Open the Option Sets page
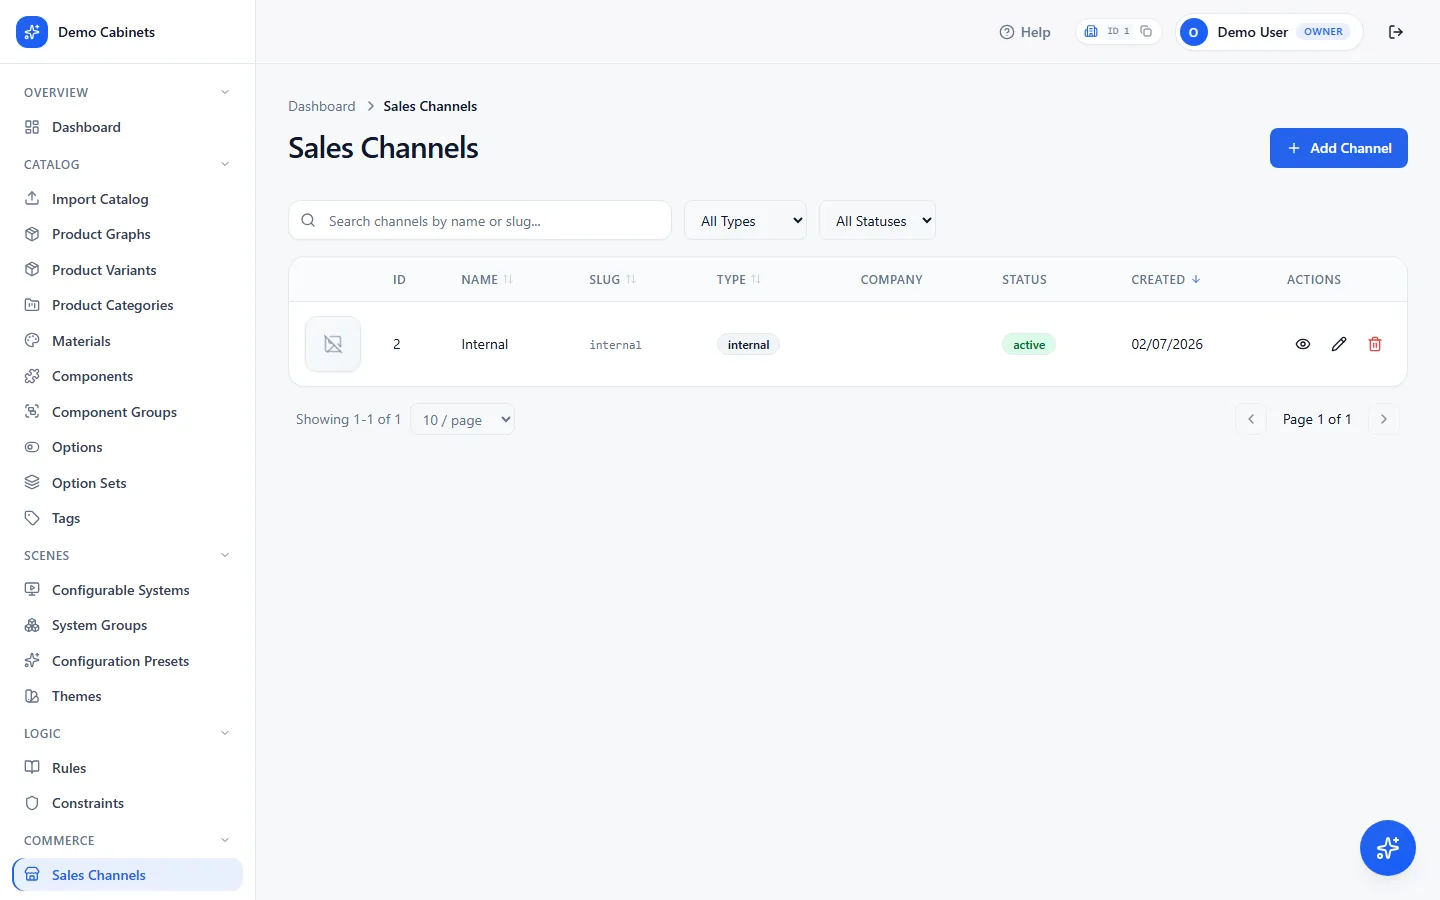This screenshot has width=1440, height=900. pos(127,483)
